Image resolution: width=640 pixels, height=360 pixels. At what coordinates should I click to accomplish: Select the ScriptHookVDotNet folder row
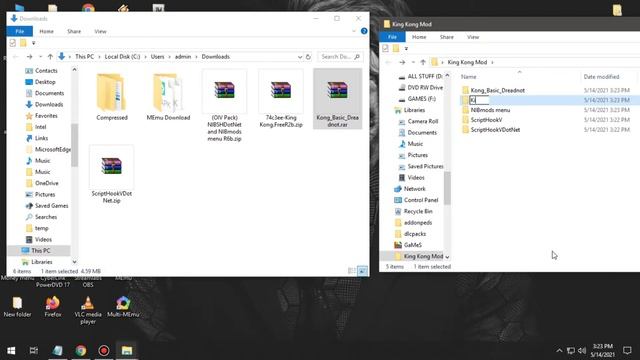pyautogui.click(x=549, y=129)
